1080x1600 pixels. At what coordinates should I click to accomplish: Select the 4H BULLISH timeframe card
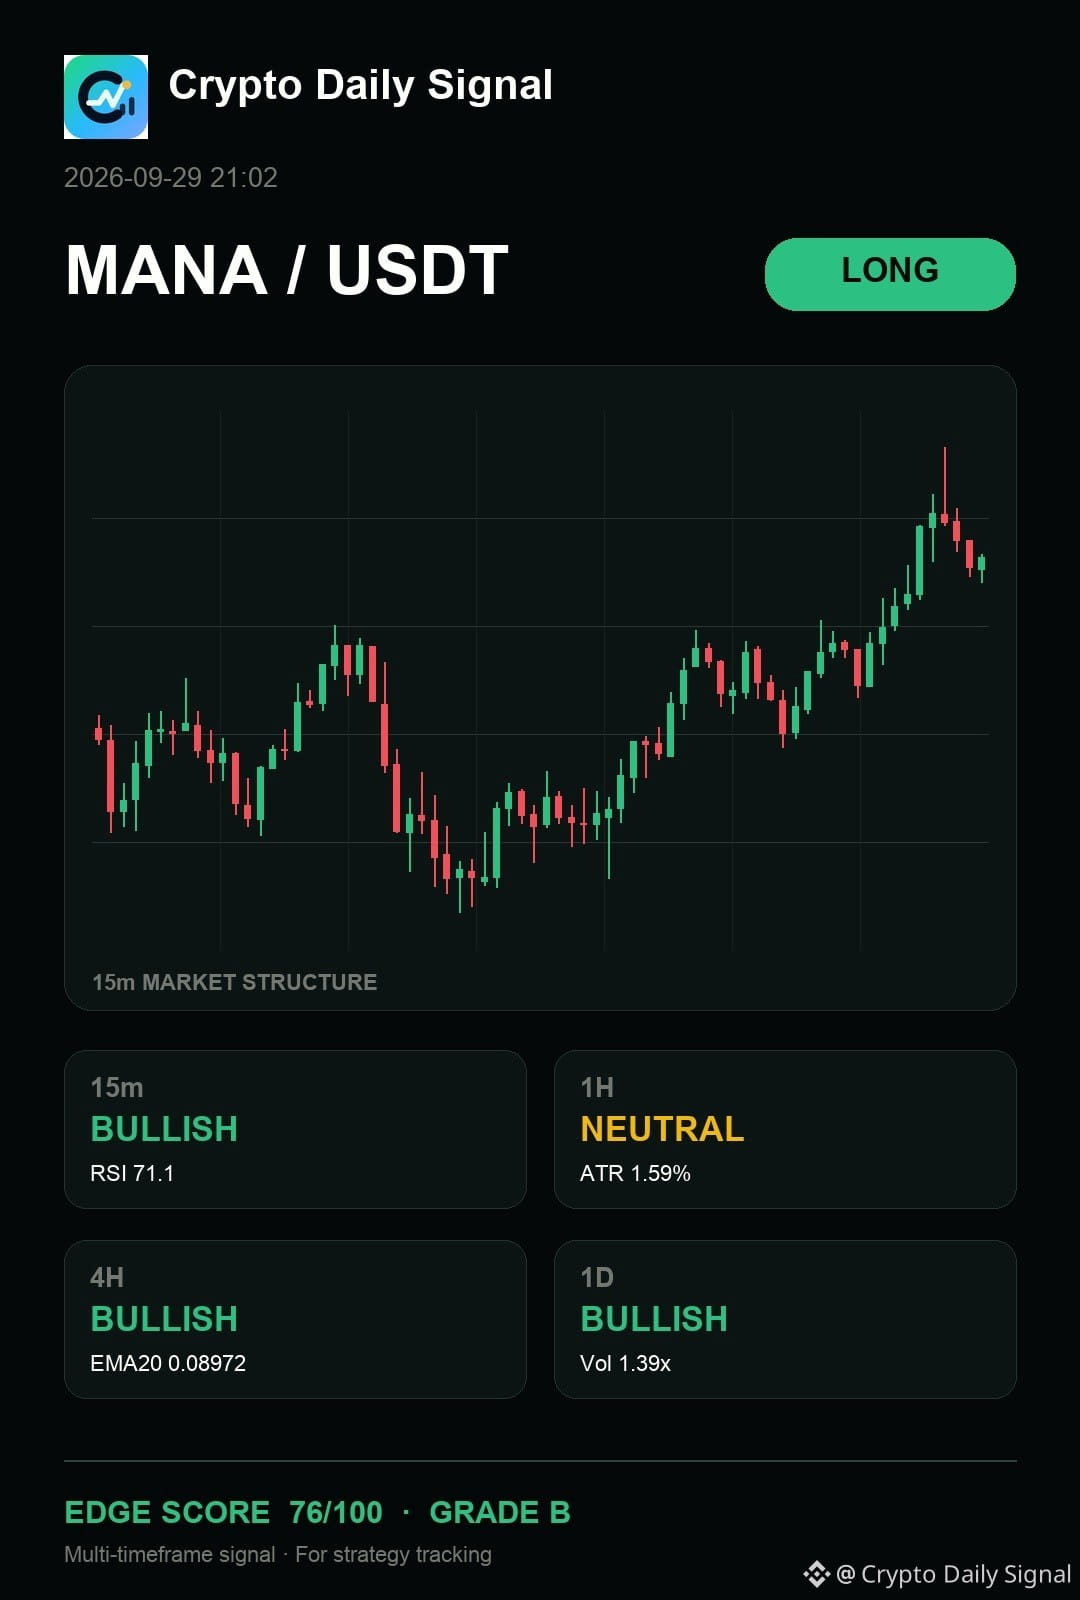tap(295, 1319)
